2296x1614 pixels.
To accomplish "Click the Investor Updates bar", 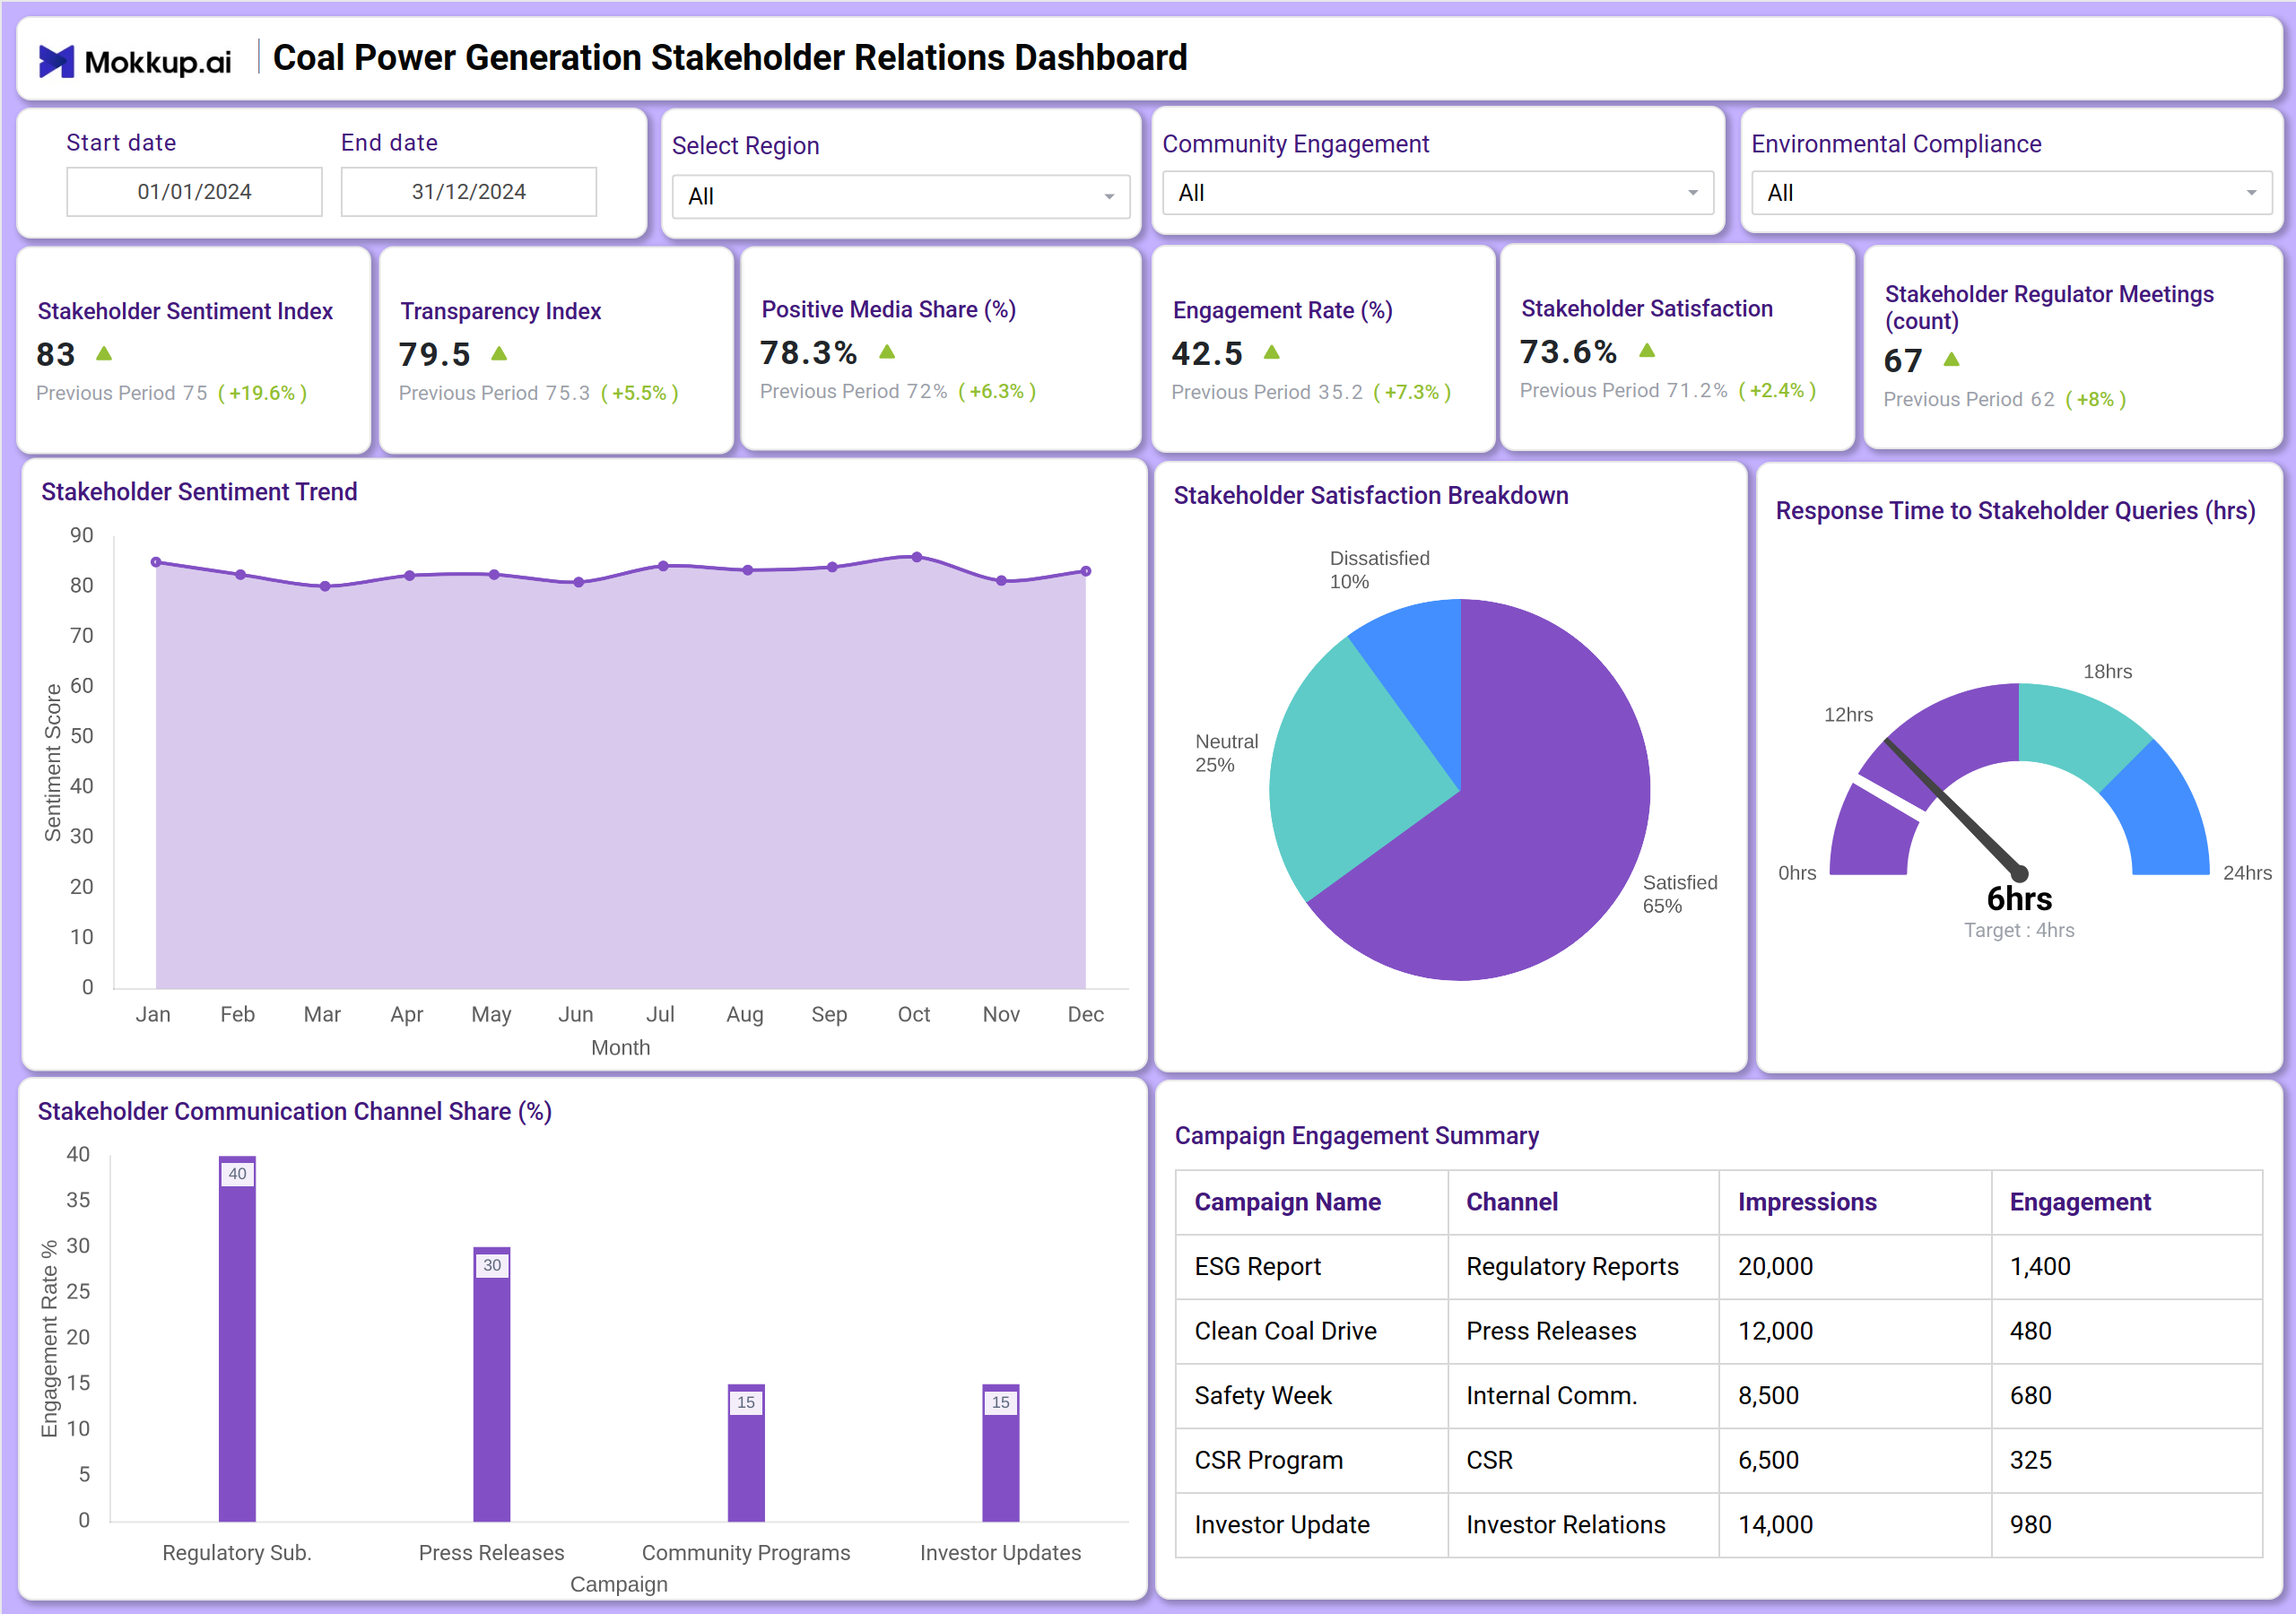I will [1001, 1453].
